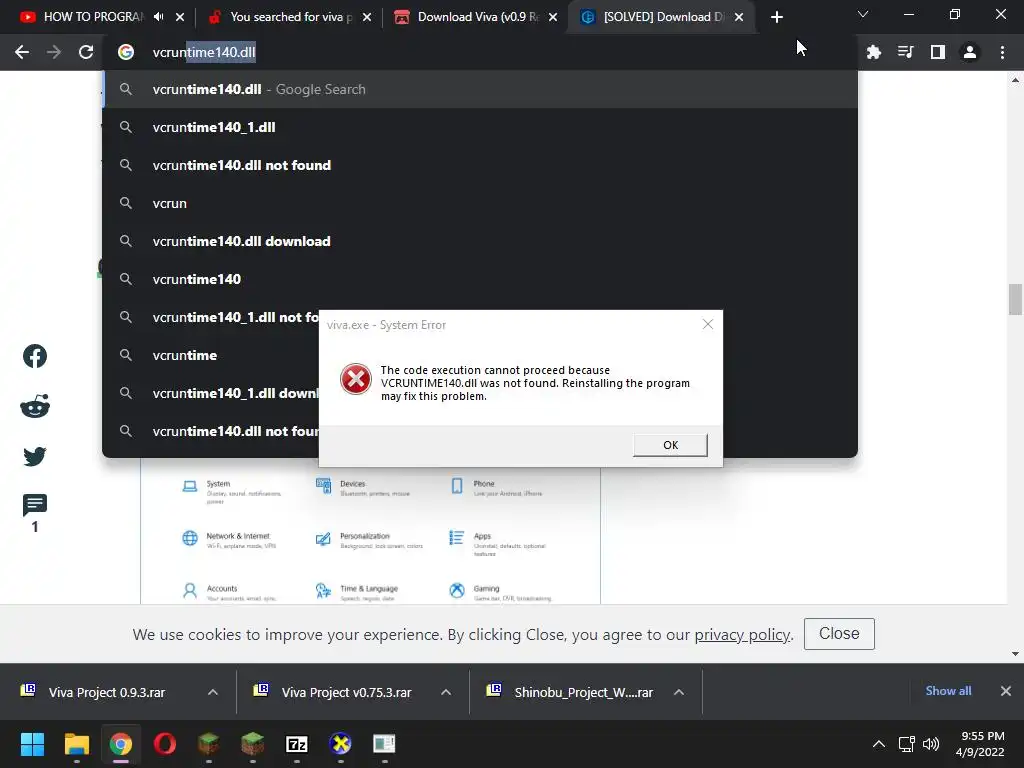Image resolution: width=1024 pixels, height=768 pixels.
Task: Open the Viva Project v0.75.3.rar download
Action: point(346,692)
